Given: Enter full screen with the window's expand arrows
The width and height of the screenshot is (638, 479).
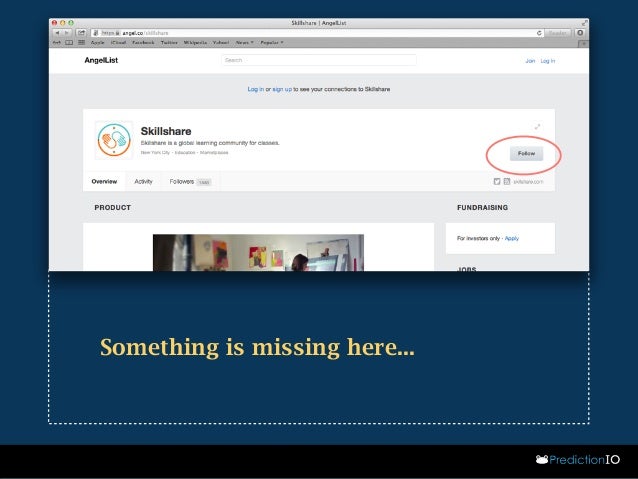Looking at the screenshot, I should coord(584,23).
